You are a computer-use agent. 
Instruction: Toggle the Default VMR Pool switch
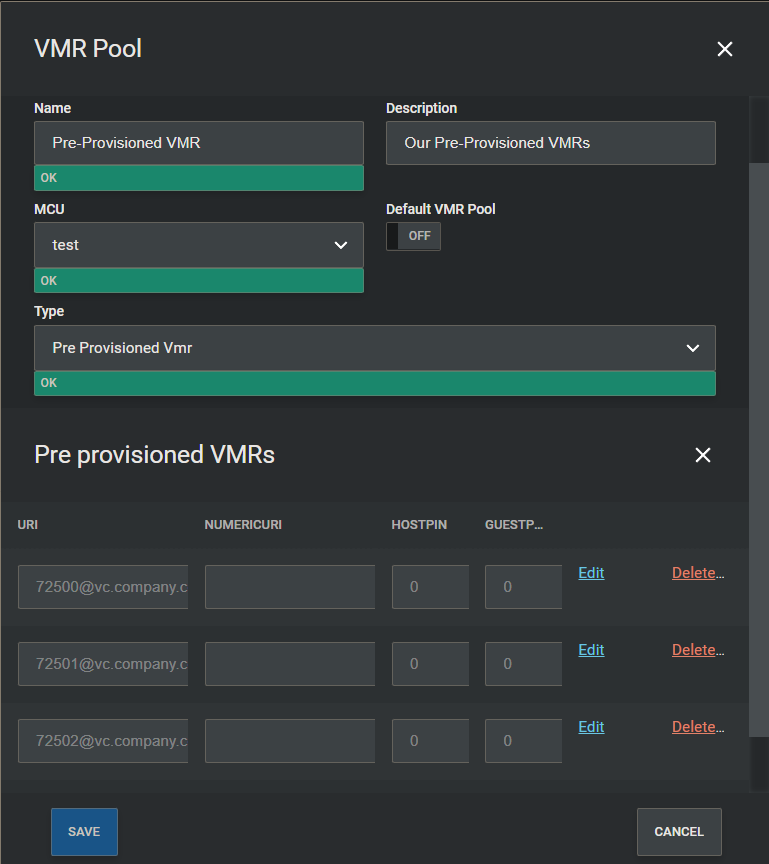click(x=413, y=236)
